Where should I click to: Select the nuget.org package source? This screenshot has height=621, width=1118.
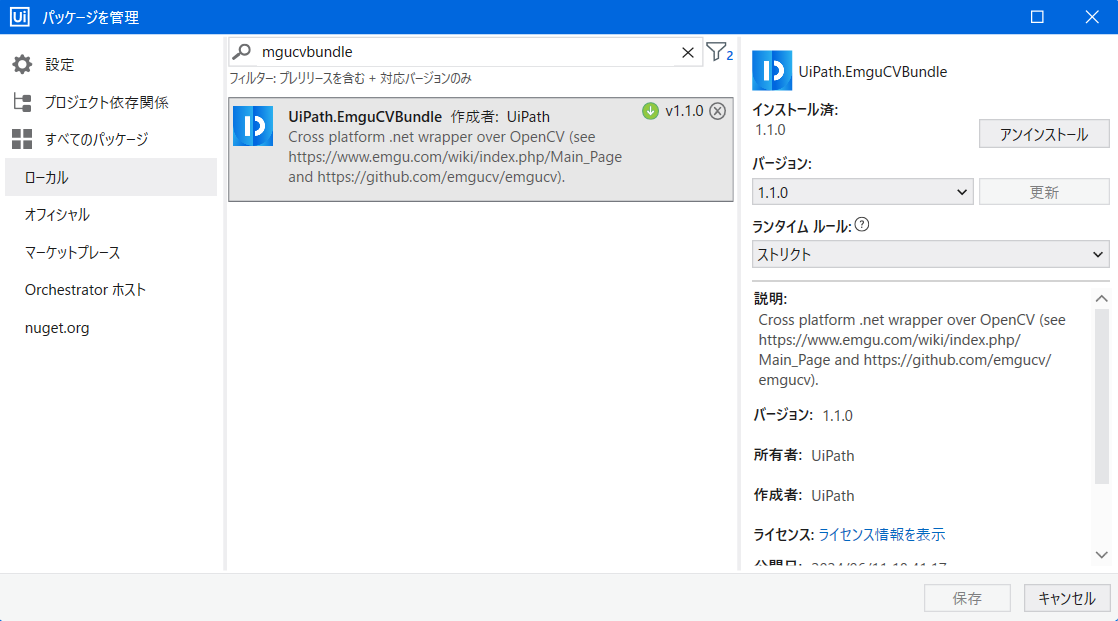[x=111, y=328]
